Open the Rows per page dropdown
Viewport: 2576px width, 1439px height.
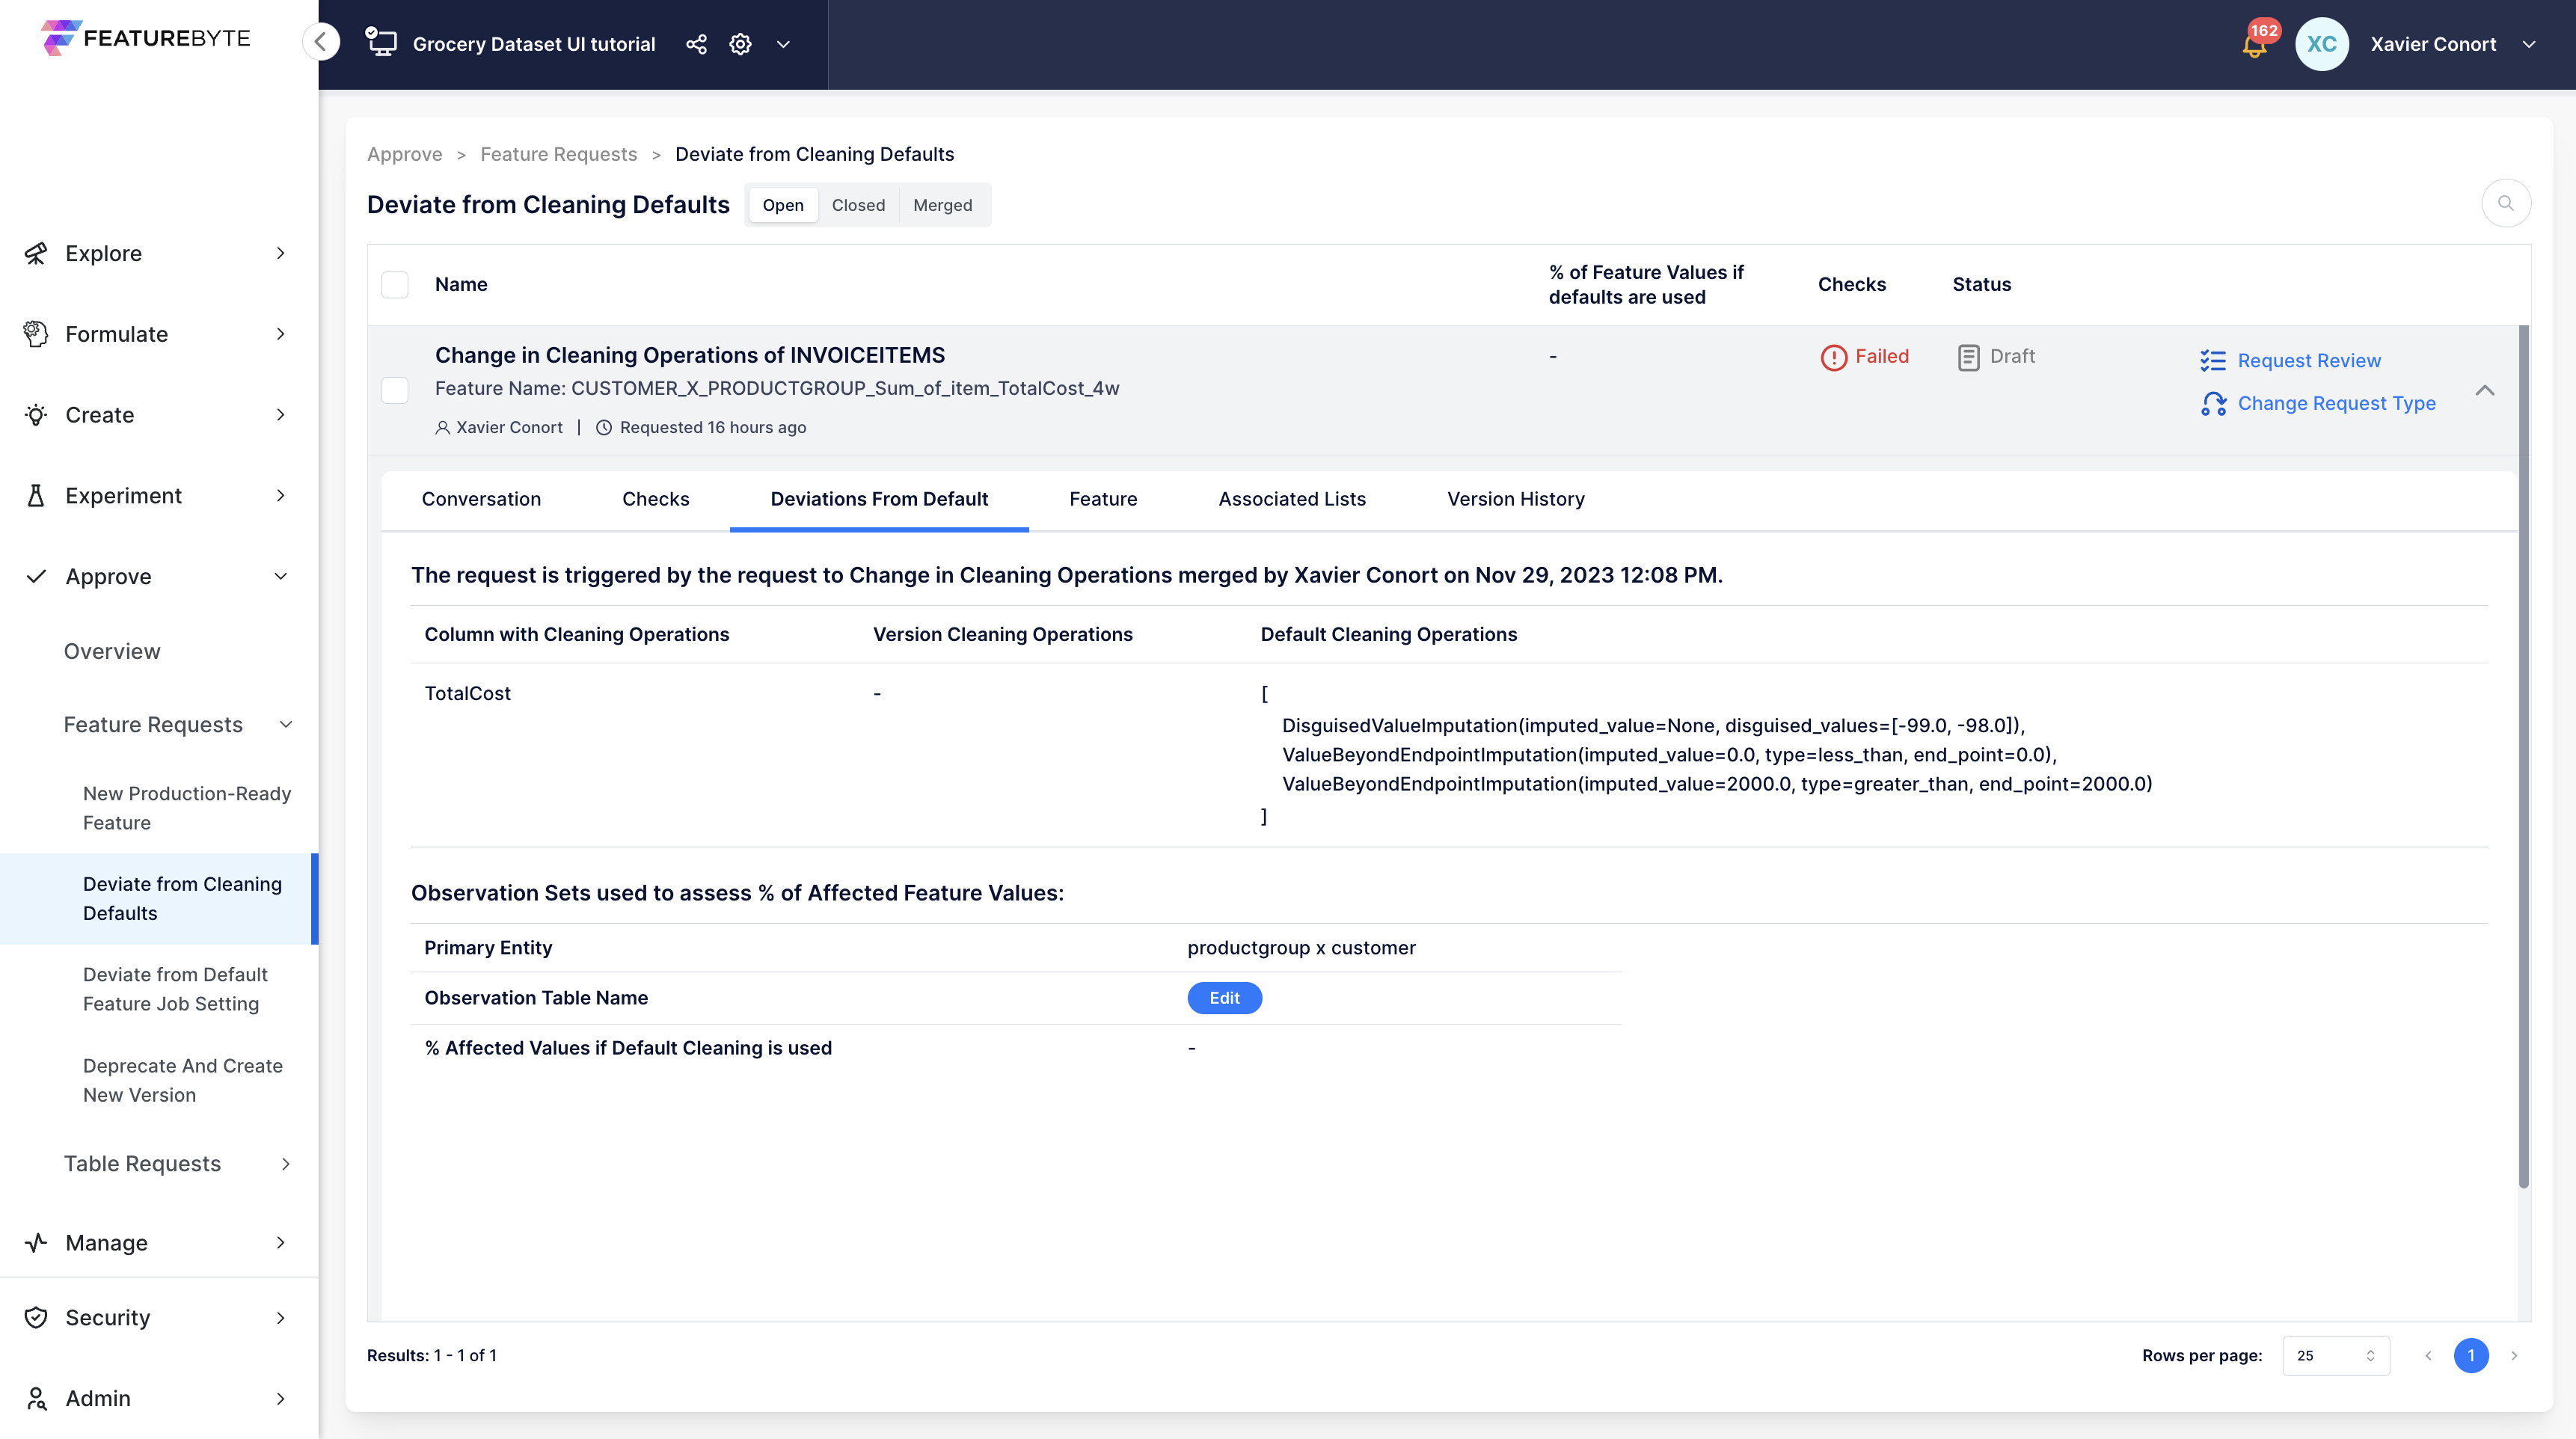click(2335, 1356)
